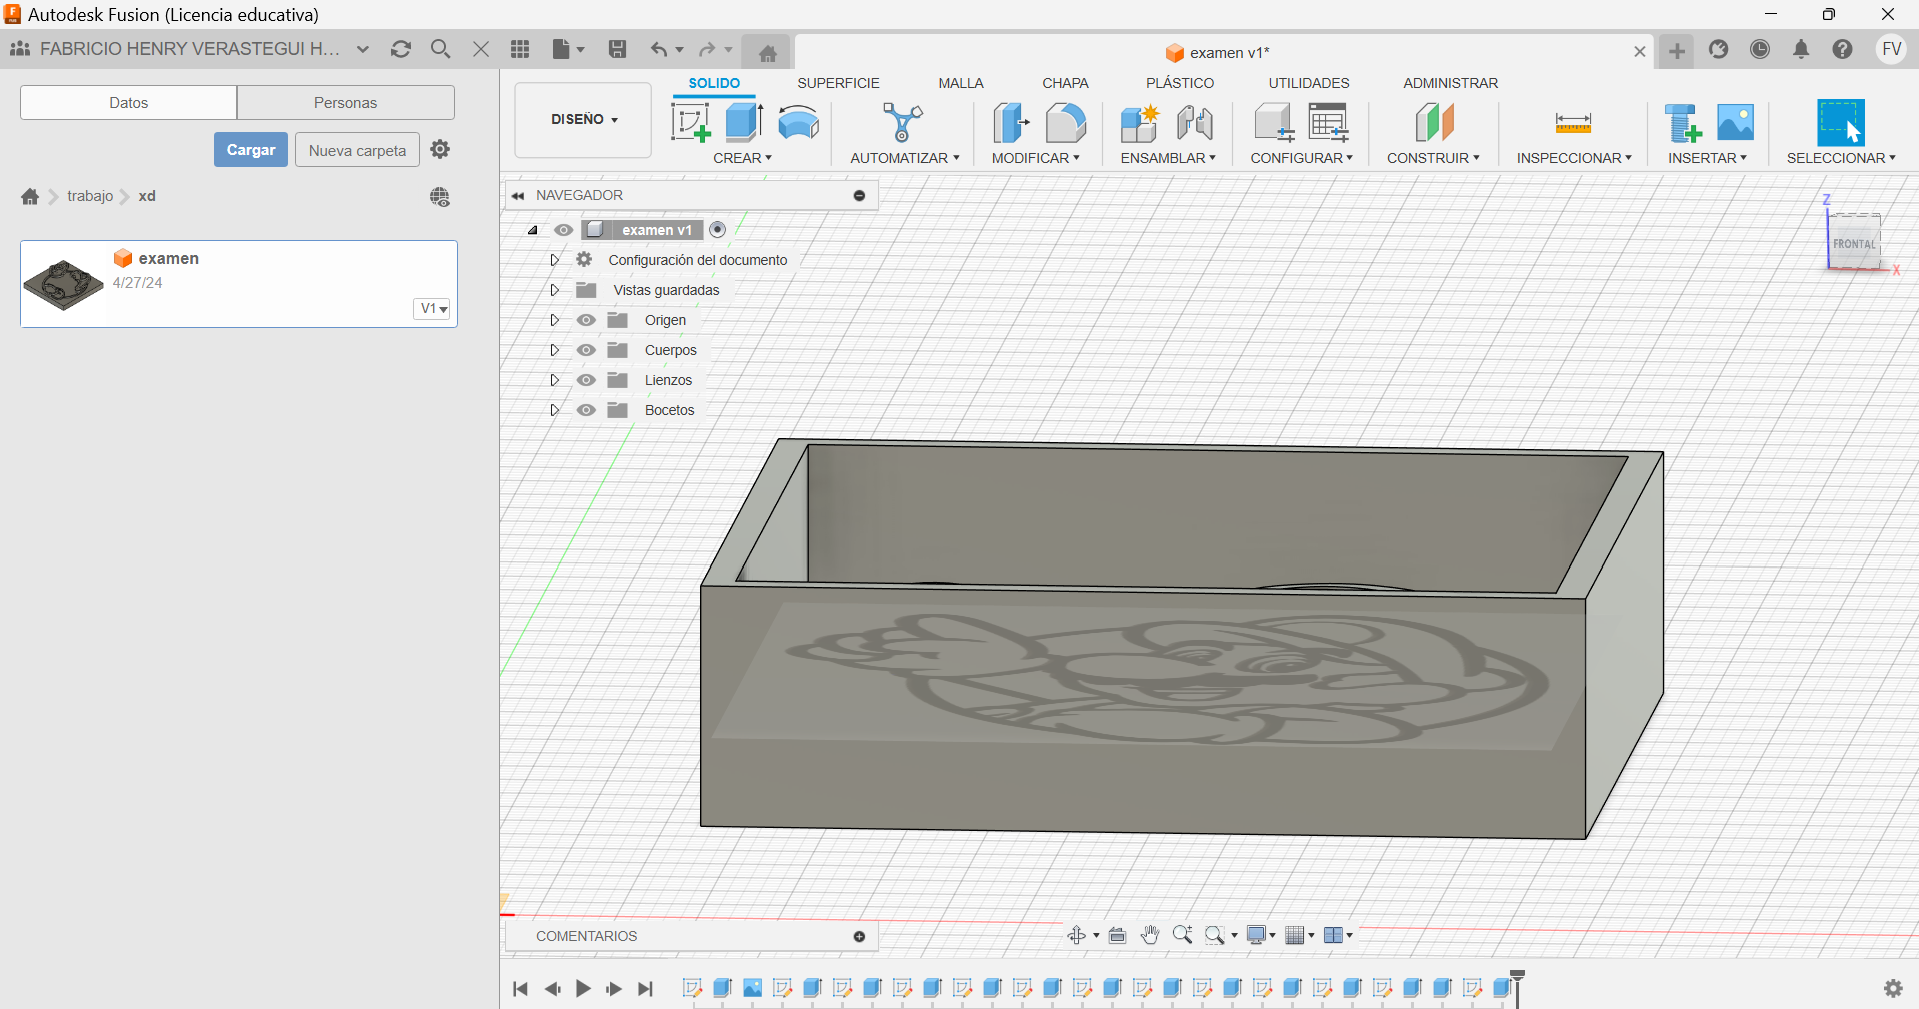Image resolution: width=1919 pixels, height=1009 pixels.
Task: Switch to Personas tab in data panel
Action: coord(345,103)
